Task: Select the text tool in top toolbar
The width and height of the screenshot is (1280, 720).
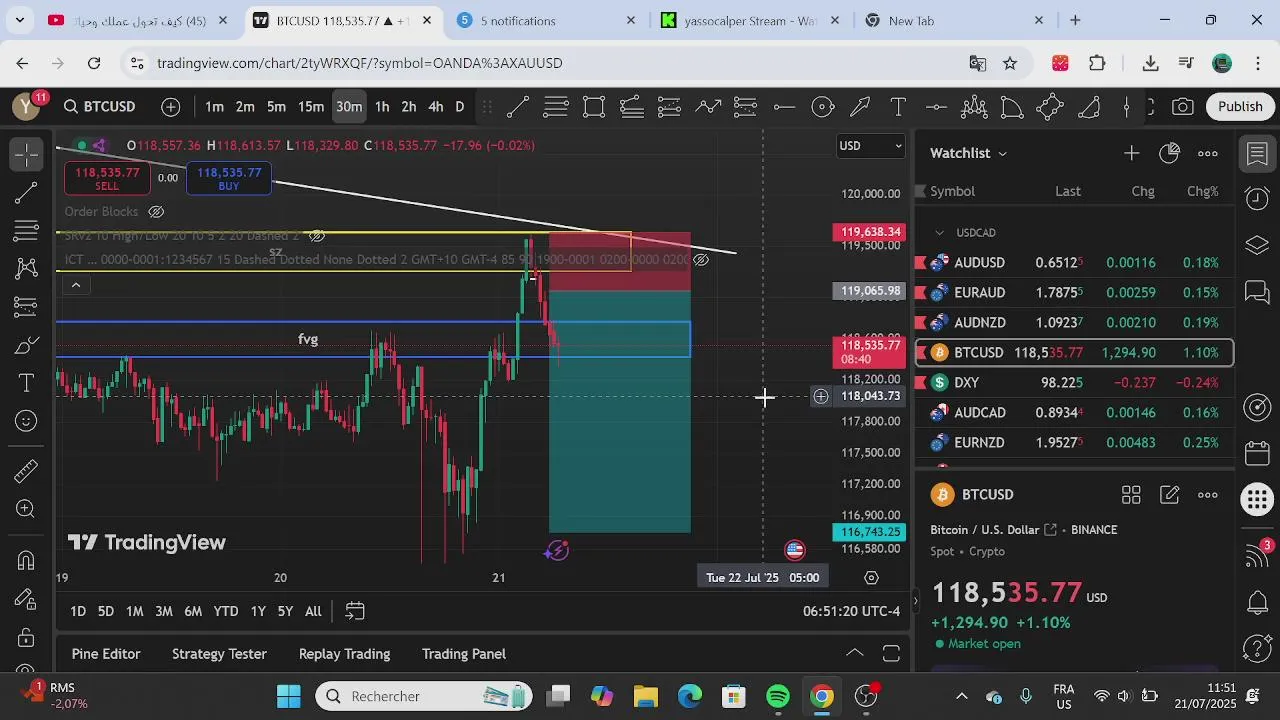Action: pos(898,107)
